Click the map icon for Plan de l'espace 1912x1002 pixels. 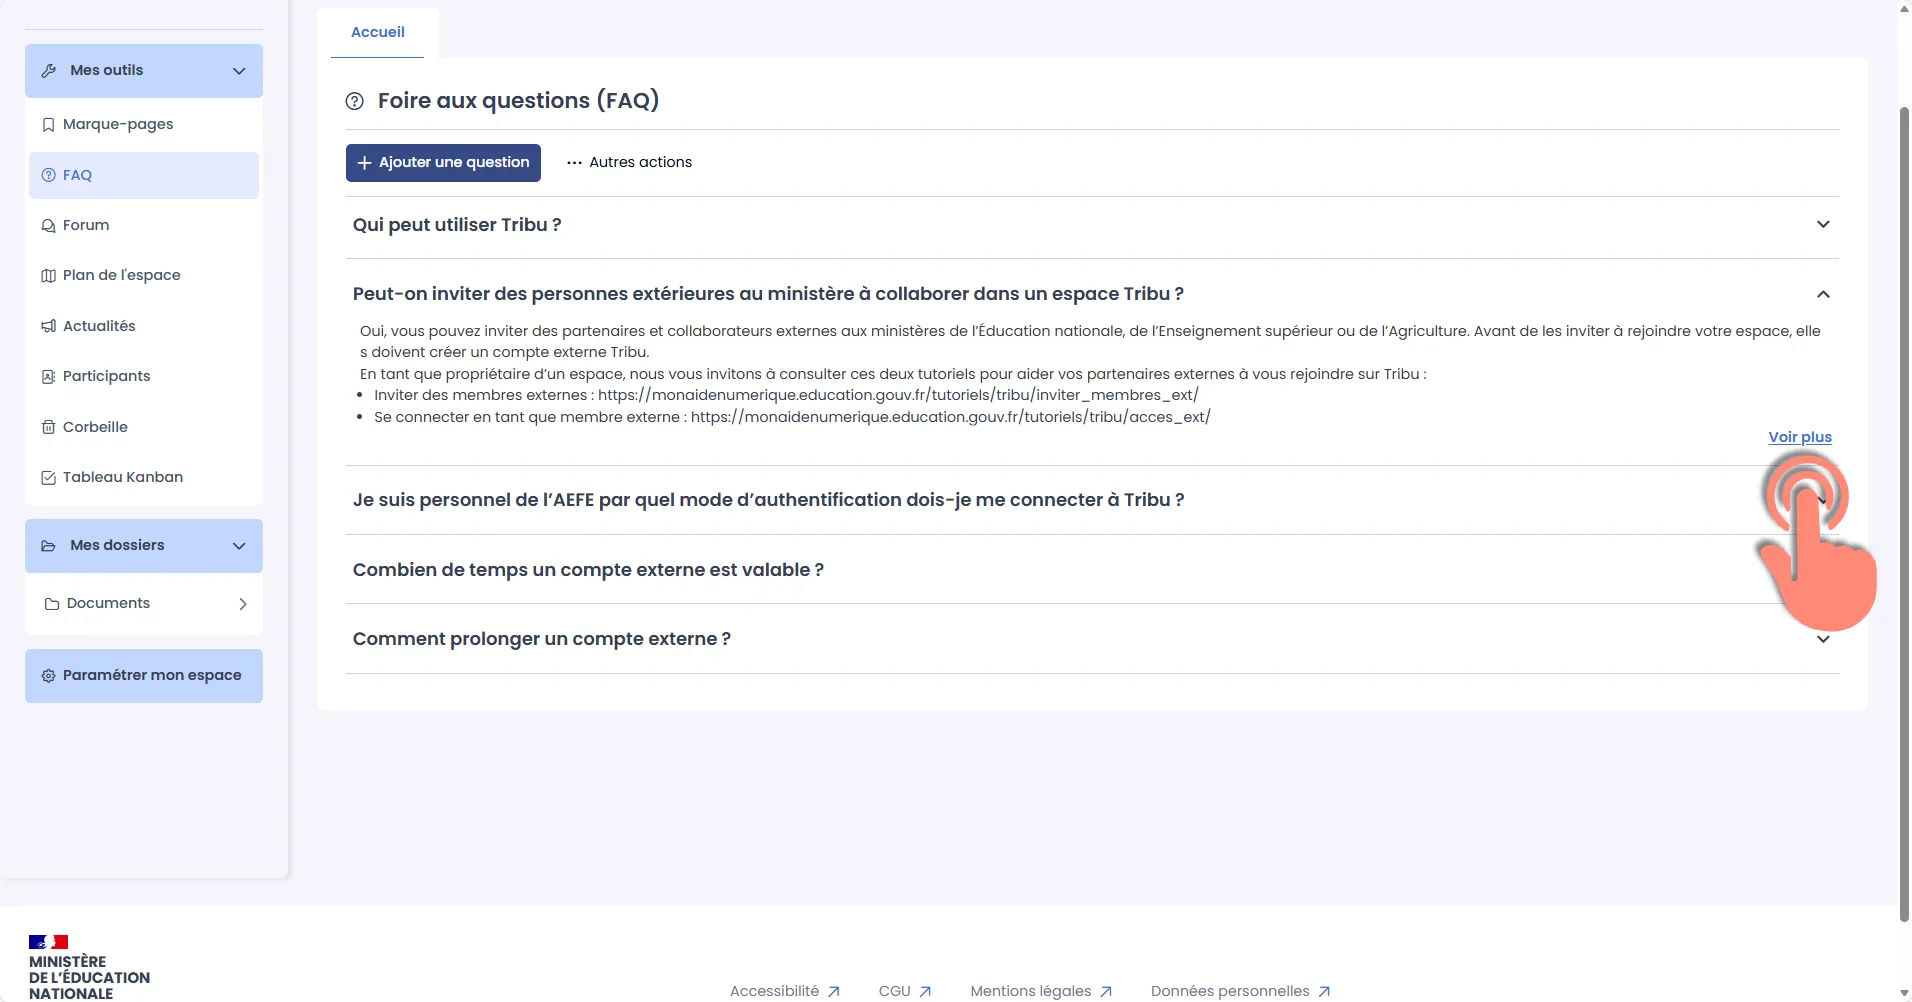tap(48, 276)
